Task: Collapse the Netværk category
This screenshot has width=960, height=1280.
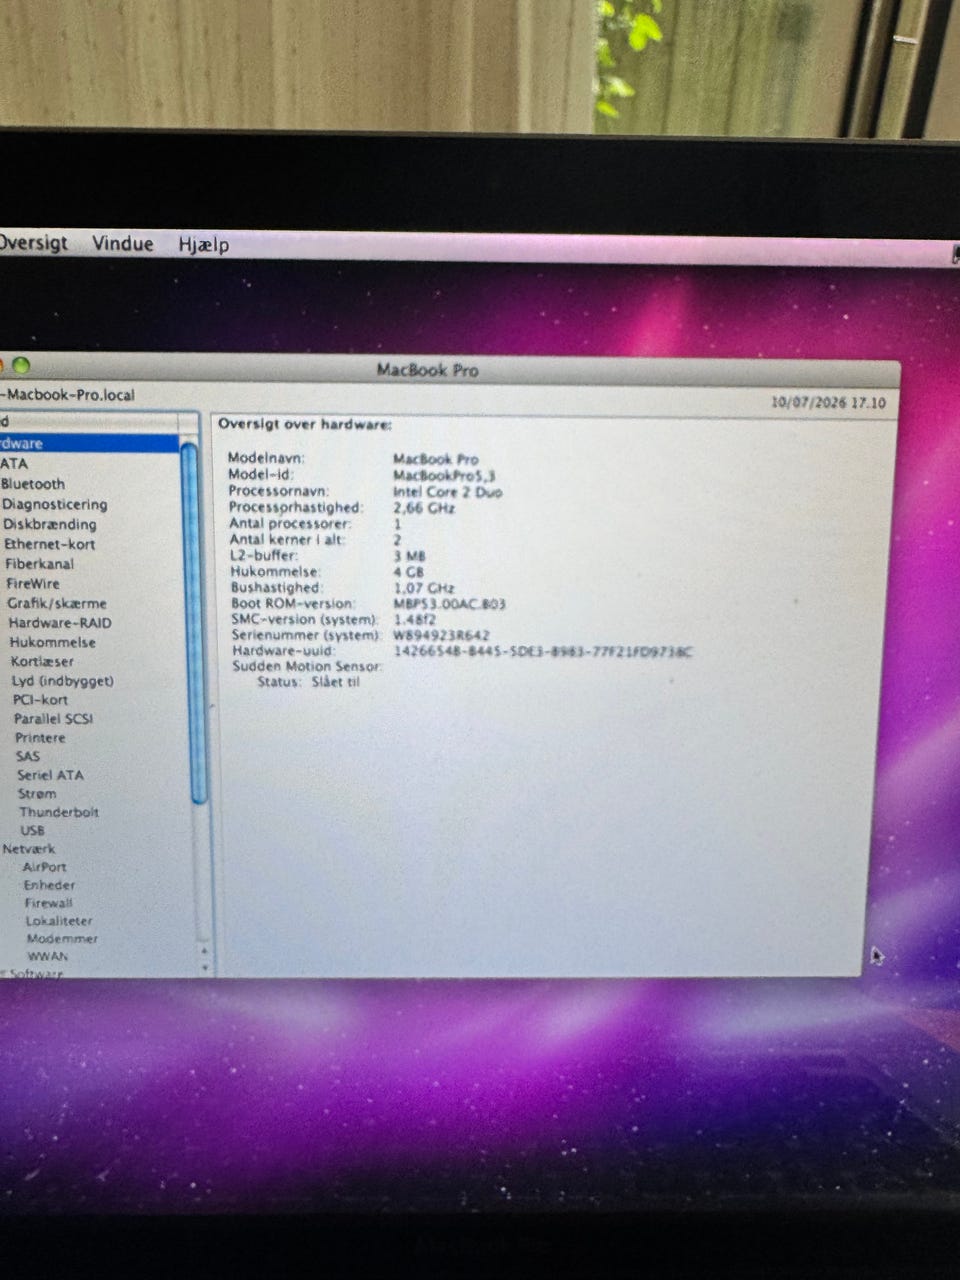Action: click(29, 849)
